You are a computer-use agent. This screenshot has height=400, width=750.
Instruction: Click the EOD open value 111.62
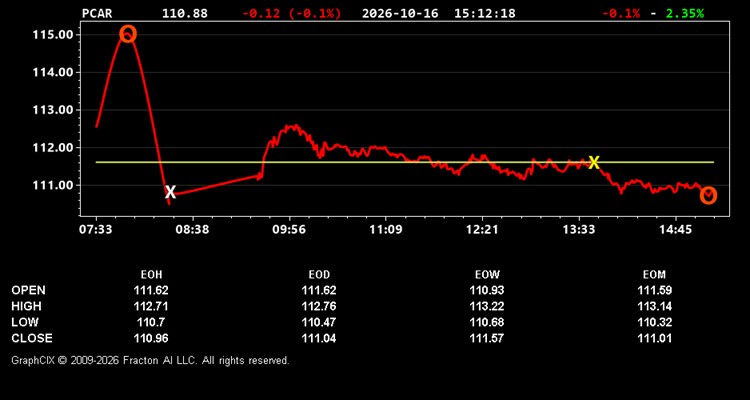pyautogui.click(x=319, y=290)
